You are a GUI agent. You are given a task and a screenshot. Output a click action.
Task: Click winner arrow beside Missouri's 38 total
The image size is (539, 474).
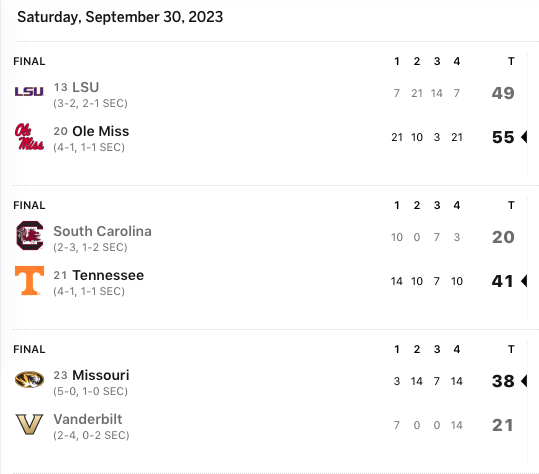[x=524, y=381]
